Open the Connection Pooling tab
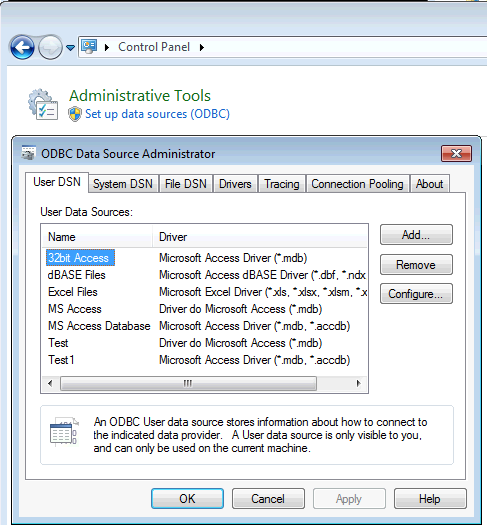487x525 pixels. (x=357, y=184)
